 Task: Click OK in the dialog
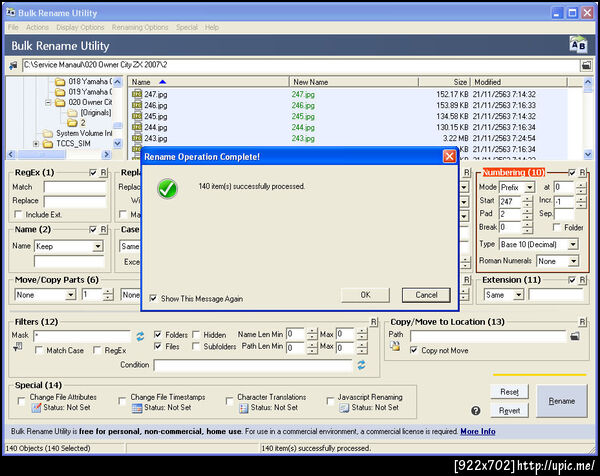(x=365, y=295)
